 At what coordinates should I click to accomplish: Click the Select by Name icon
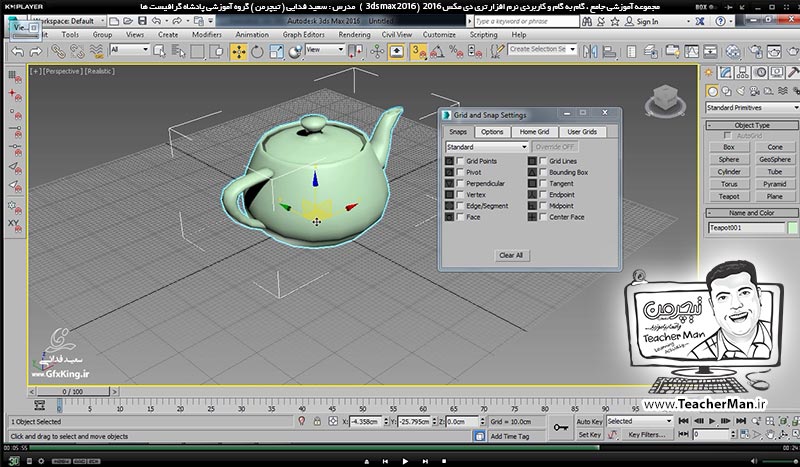coord(178,52)
